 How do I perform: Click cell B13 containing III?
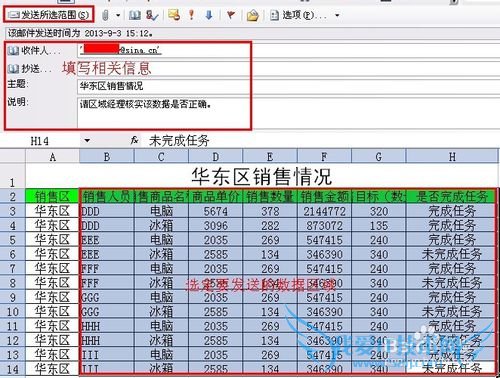pyautogui.click(x=107, y=355)
